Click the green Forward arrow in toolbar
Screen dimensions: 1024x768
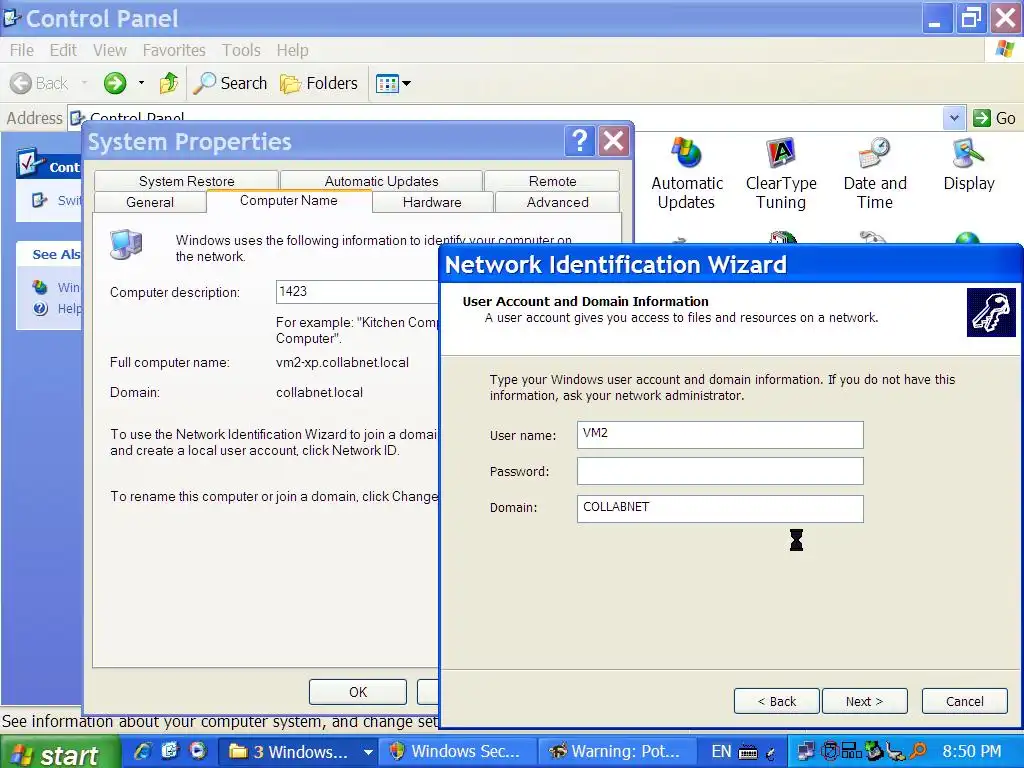pyautogui.click(x=115, y=83)
